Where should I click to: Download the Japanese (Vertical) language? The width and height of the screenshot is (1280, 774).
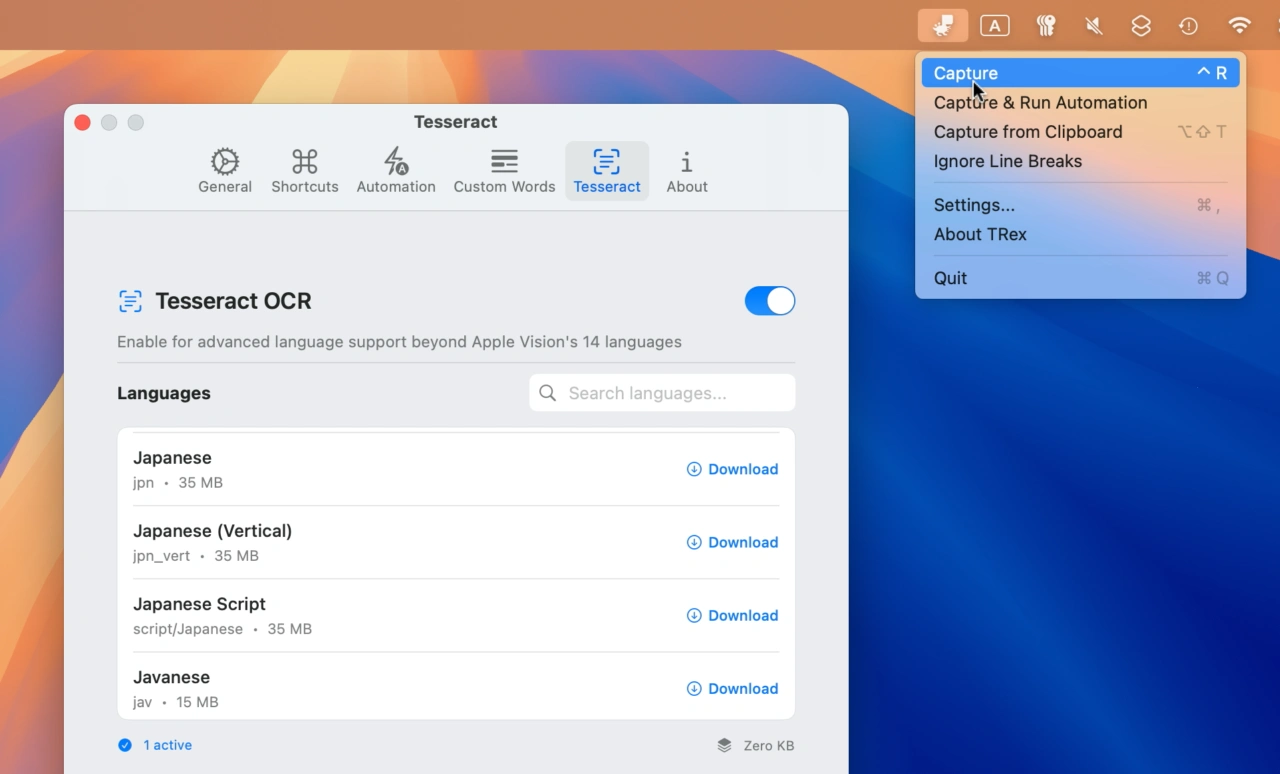732,542
